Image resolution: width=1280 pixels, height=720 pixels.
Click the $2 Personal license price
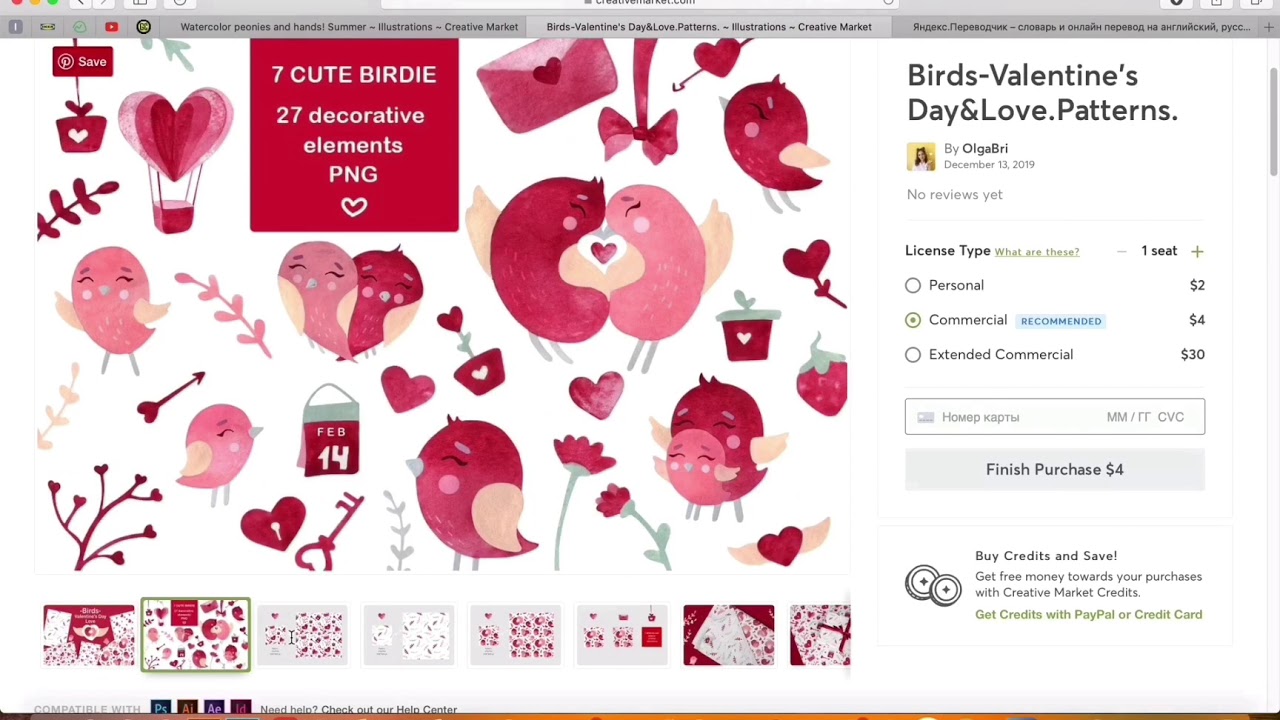pos(1197,286)
